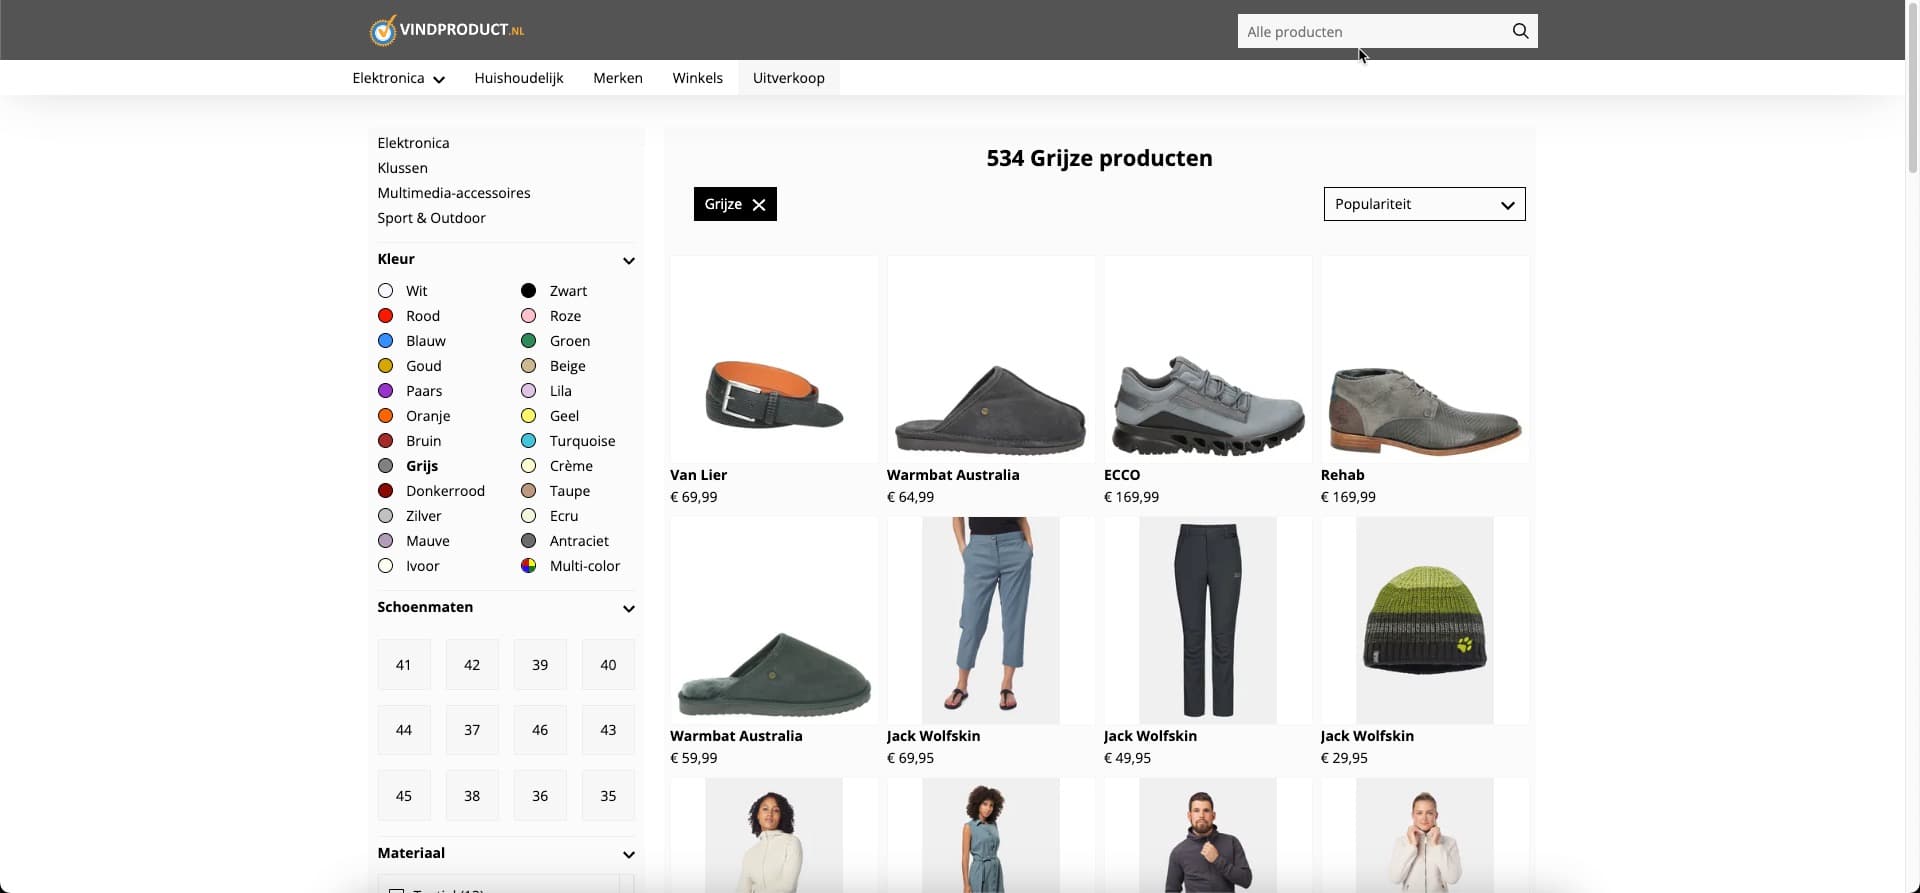Viewport: 1920px width, 893px height.
Task: Choose shoe size 41
Action: click(x=404, y=665)
